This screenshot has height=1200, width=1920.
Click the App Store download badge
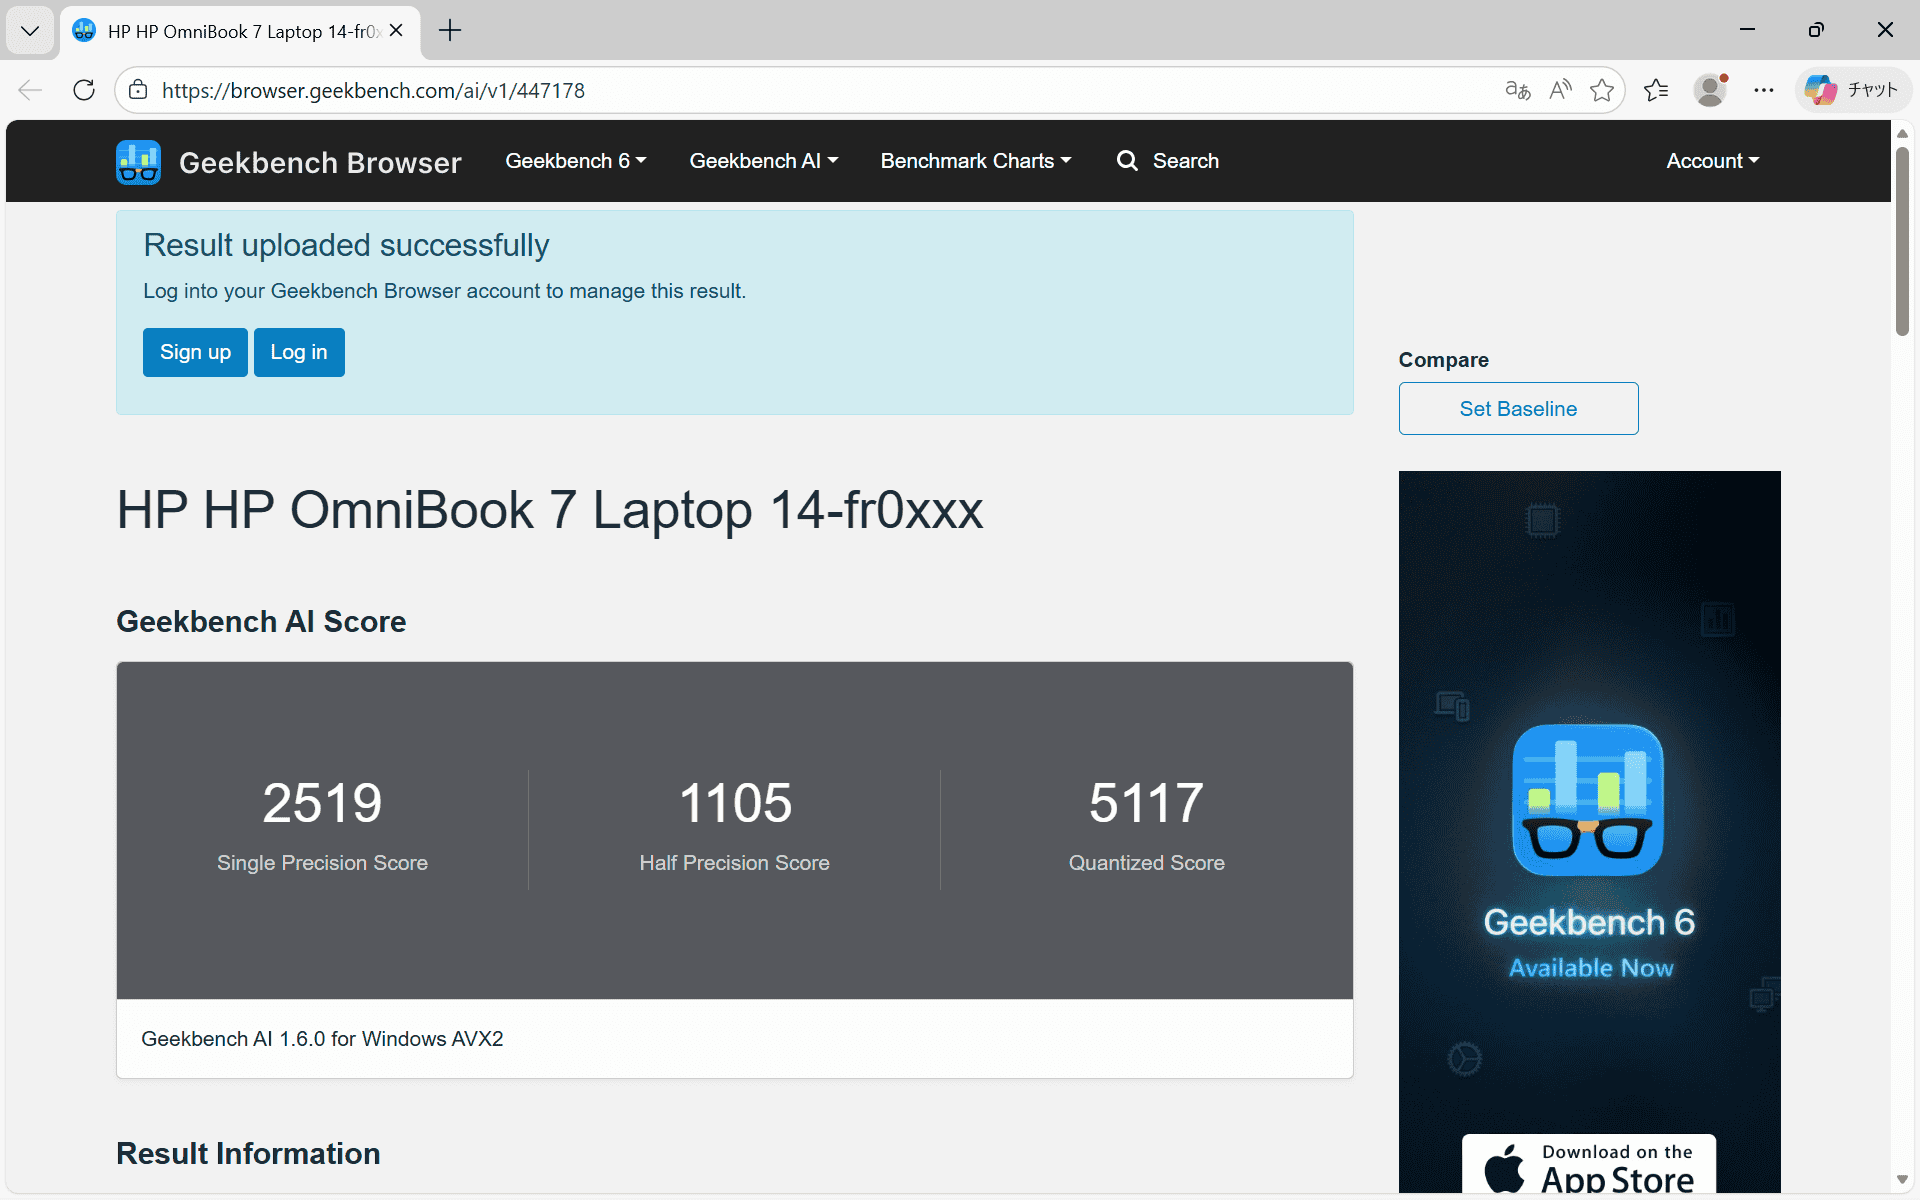[1588, 1170]
